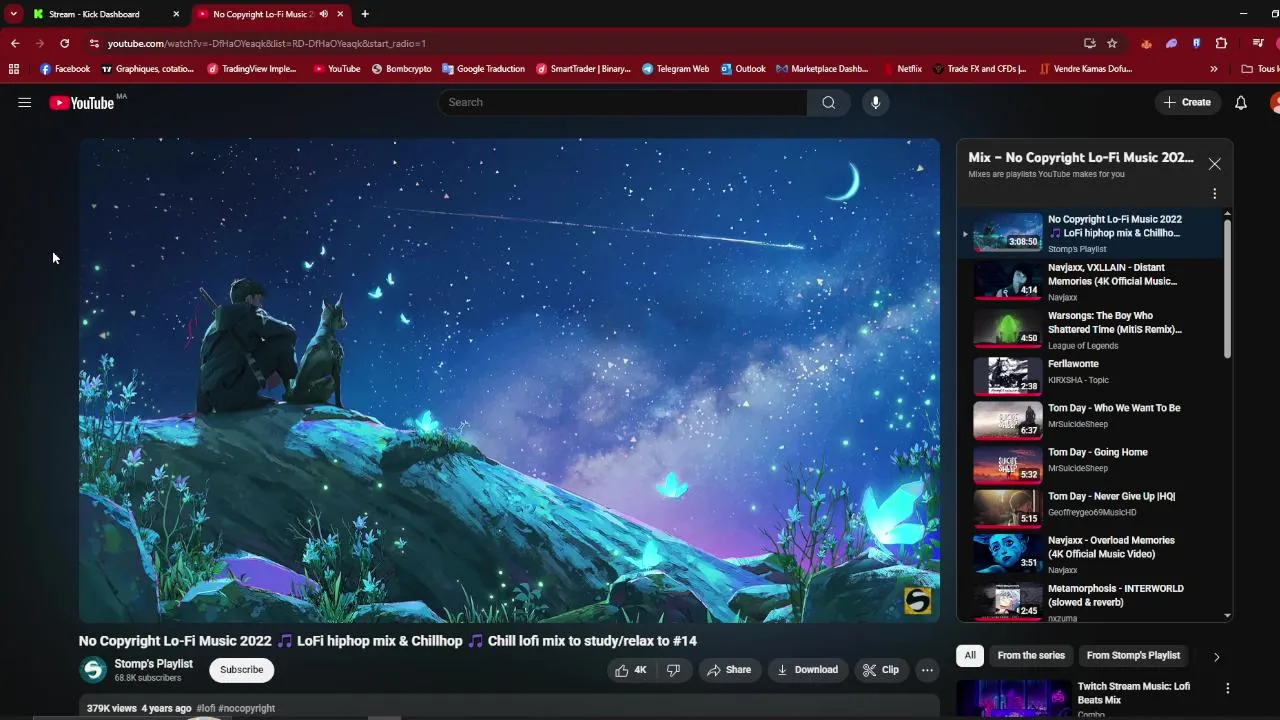The width and height of the screenshot is (1280, 720).
Task: Select From Stomp's Playlist chip
Action: (1133, 656)
